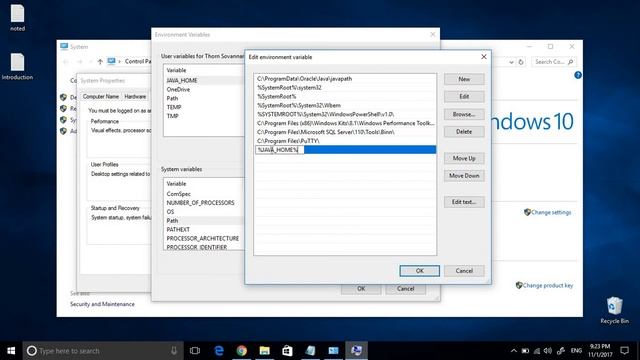Click the Up arrow in System window navigation
This screenshot has width=640, height=360.
[x=100, y=62]
